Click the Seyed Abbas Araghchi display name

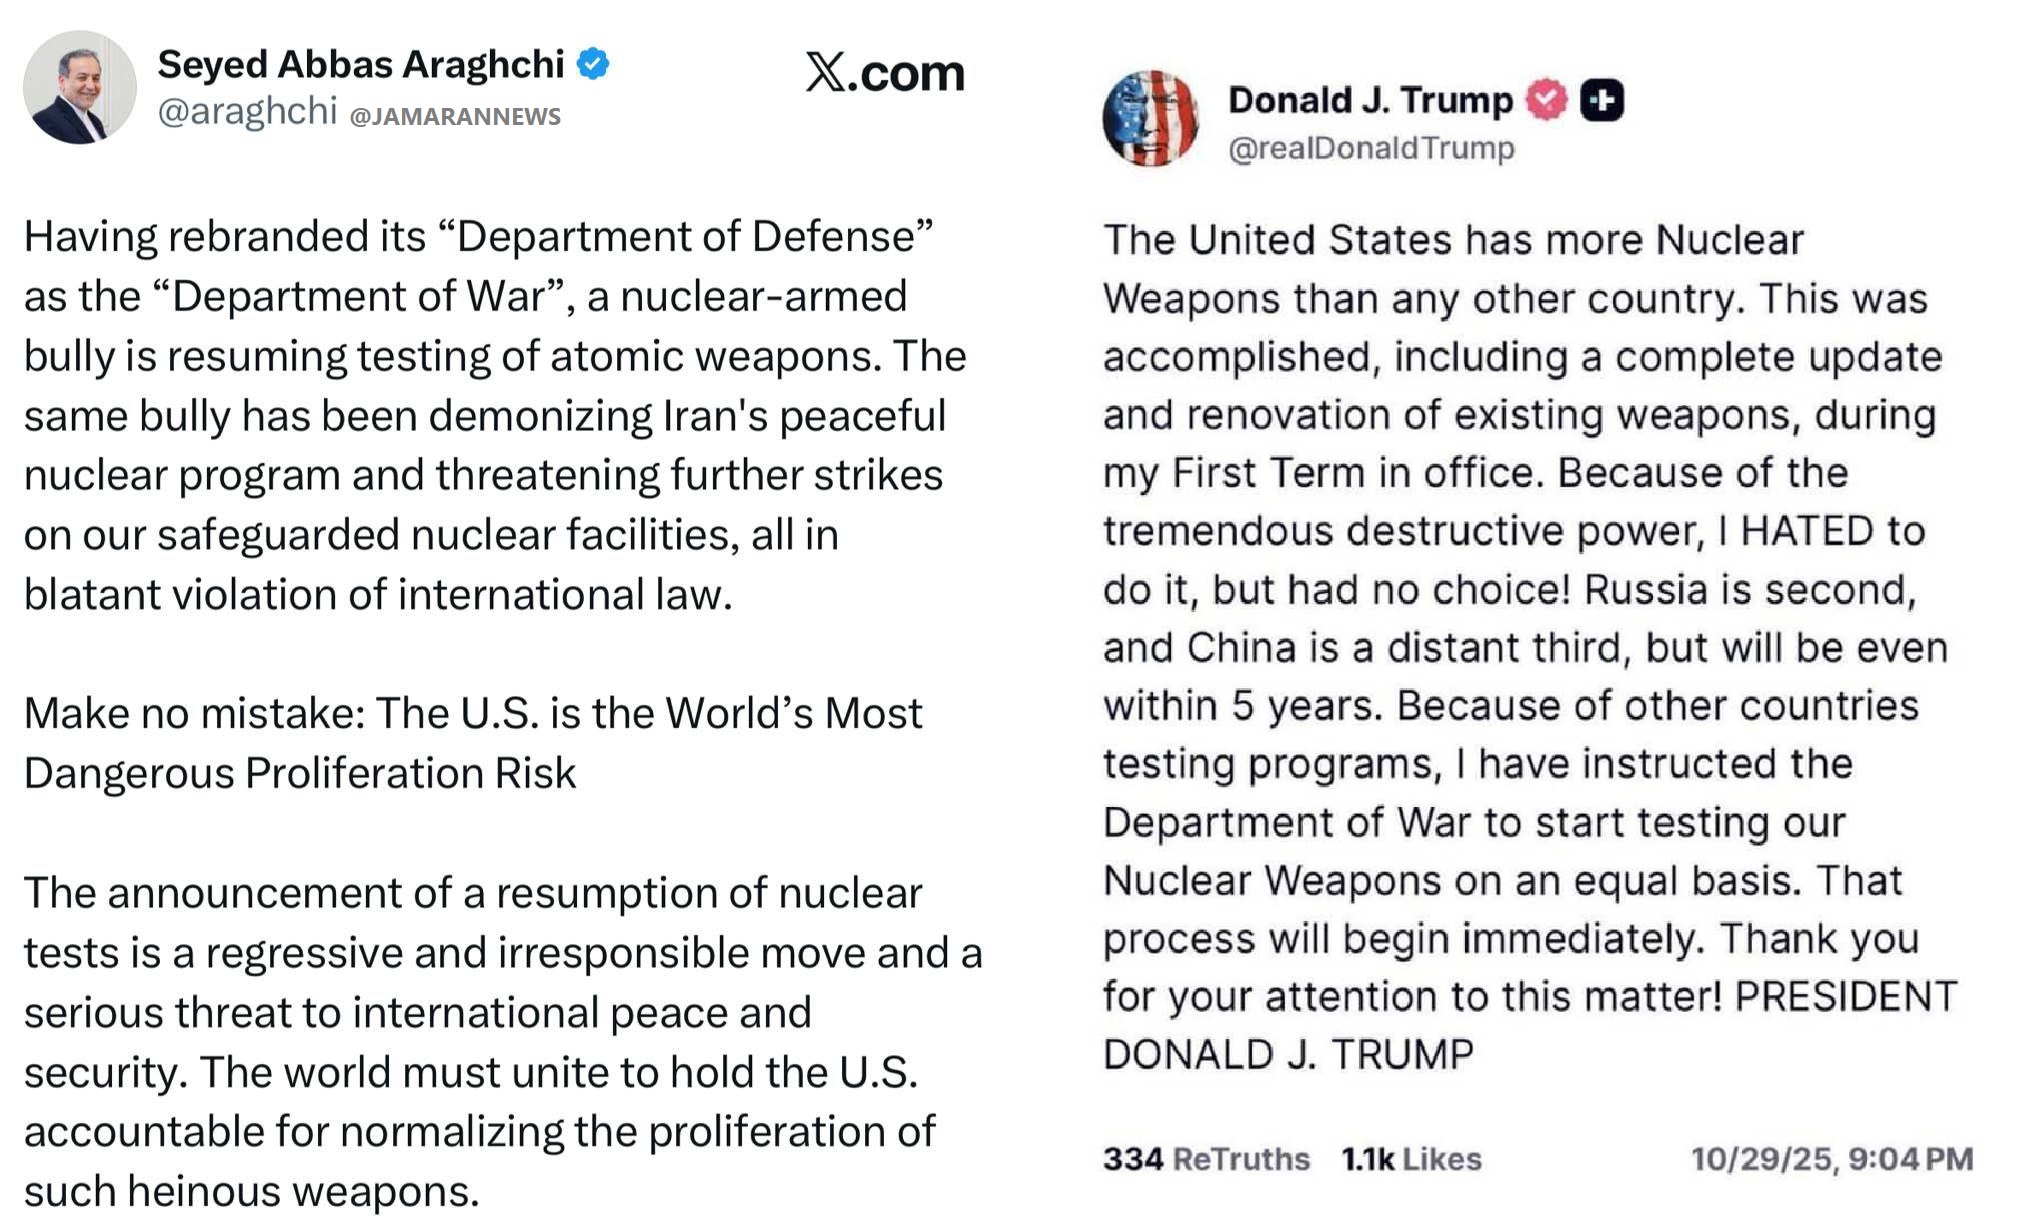(x=360, y=64)
